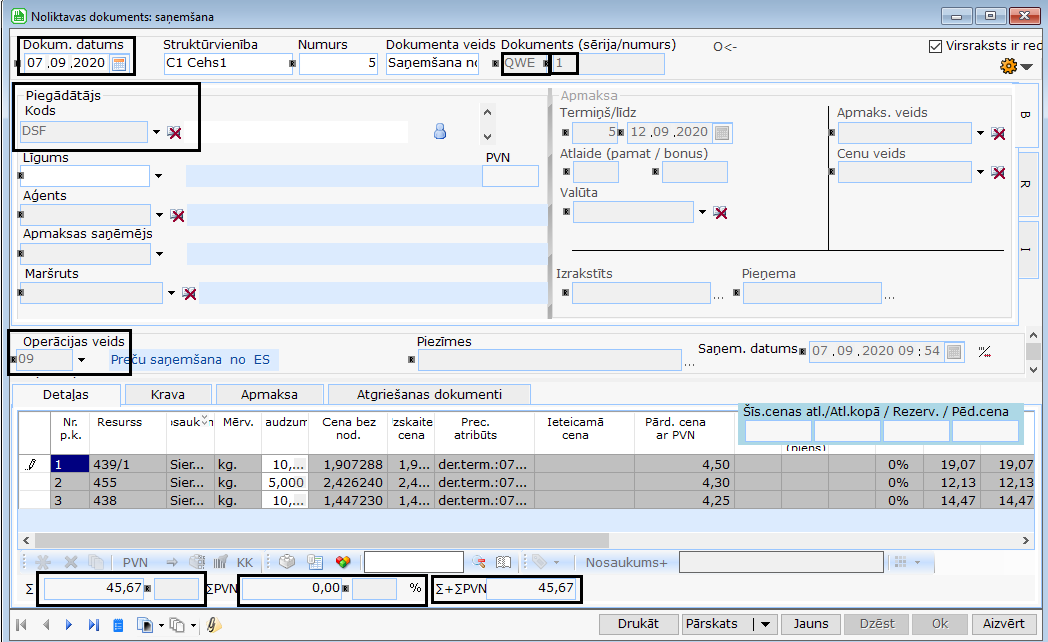Screen dimensions: 1048x642
Task: Click the copy-row toolbar icon beside PVN
Action: [96, 563]
